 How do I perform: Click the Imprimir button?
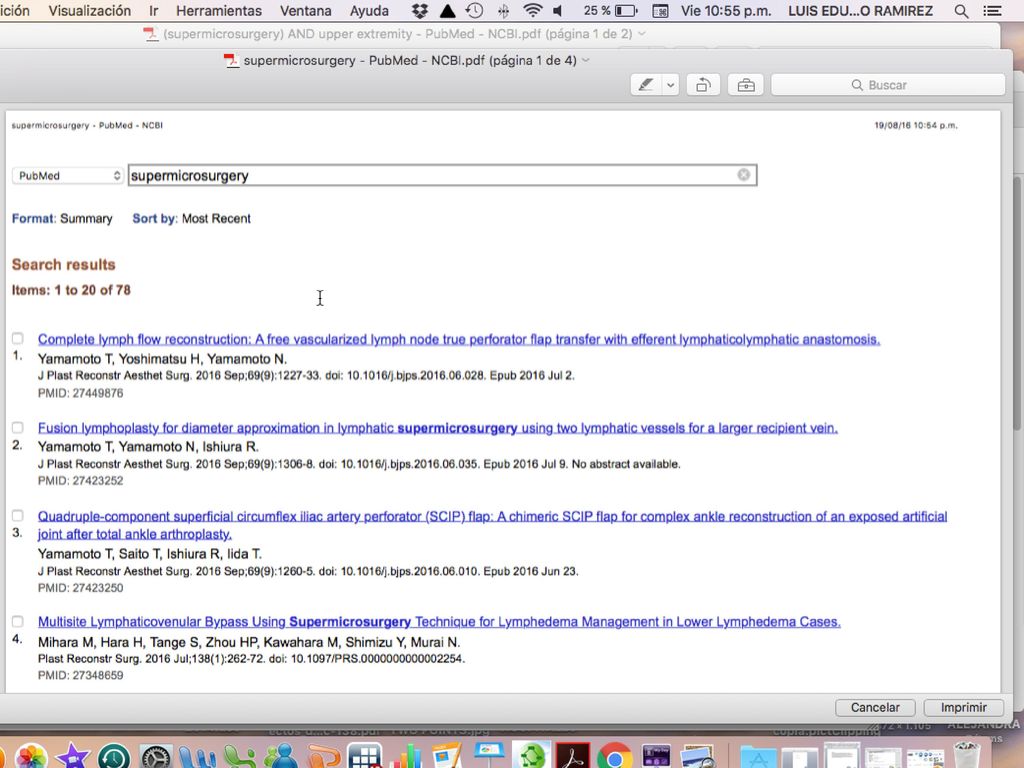pyautogui.click(x=963, y=707)
